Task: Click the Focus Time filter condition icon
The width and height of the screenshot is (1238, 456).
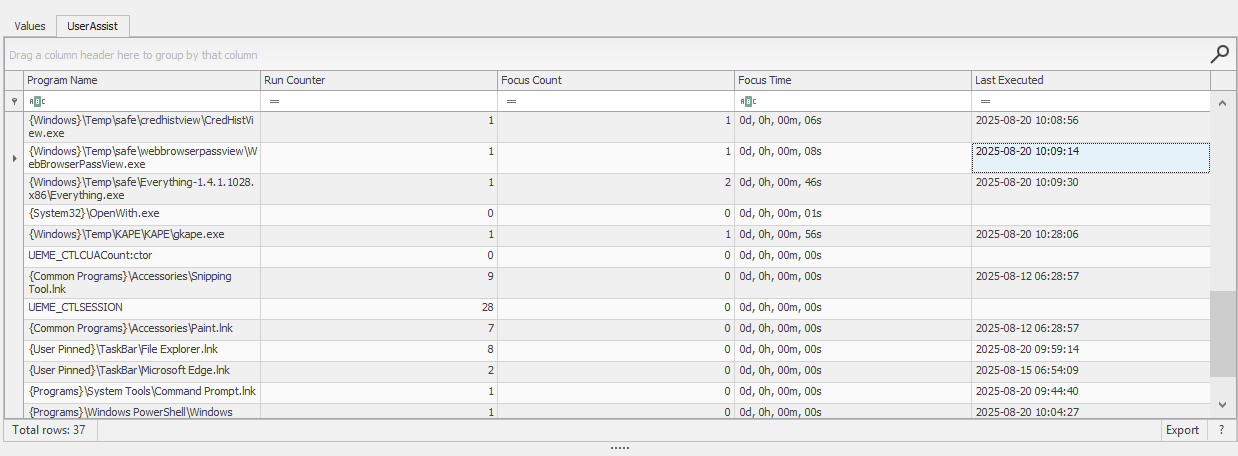Action: coord(747,101)
